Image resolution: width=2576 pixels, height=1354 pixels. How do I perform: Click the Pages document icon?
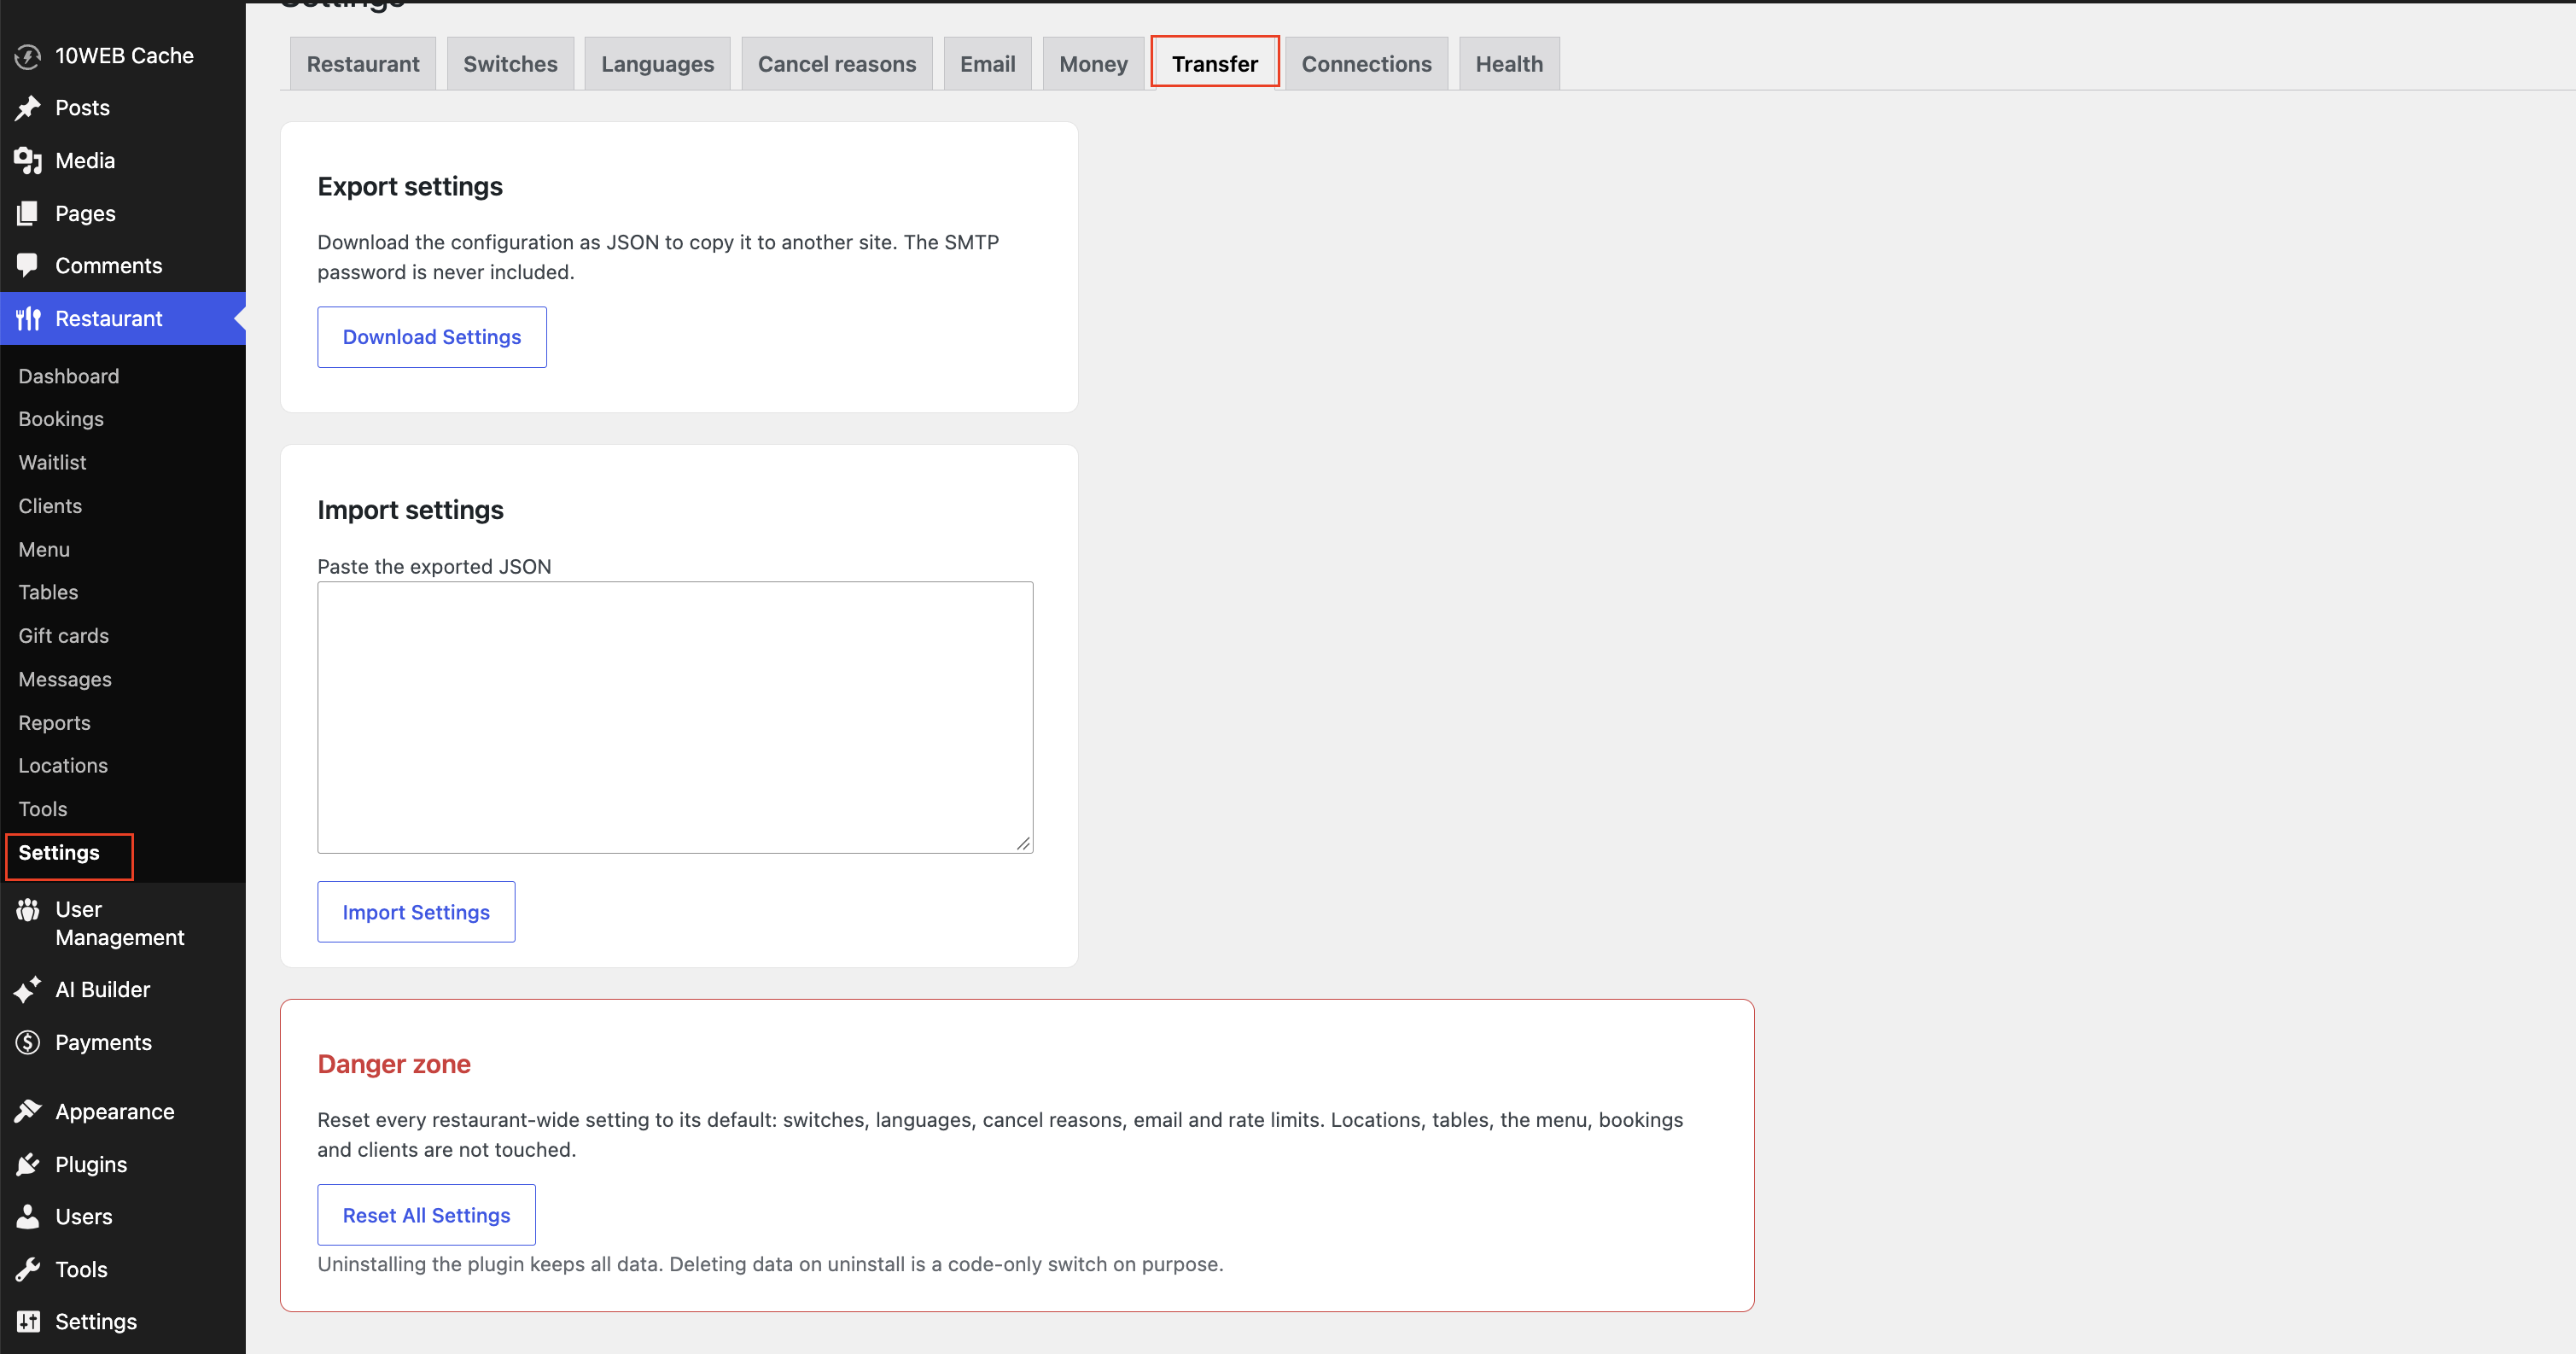tap(28, 213)
